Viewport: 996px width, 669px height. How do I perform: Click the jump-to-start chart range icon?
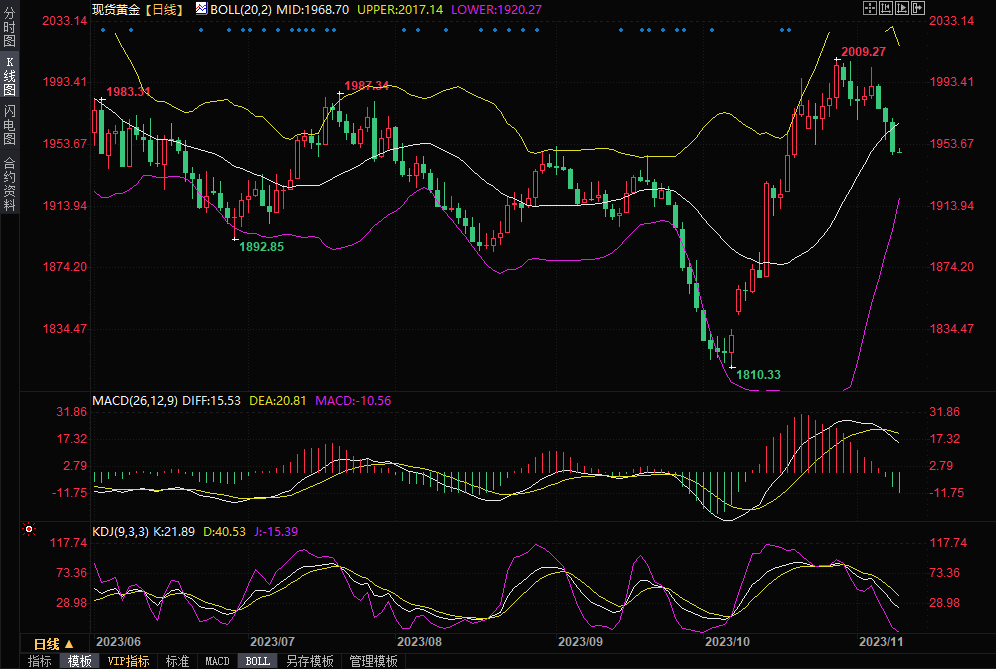884,8
